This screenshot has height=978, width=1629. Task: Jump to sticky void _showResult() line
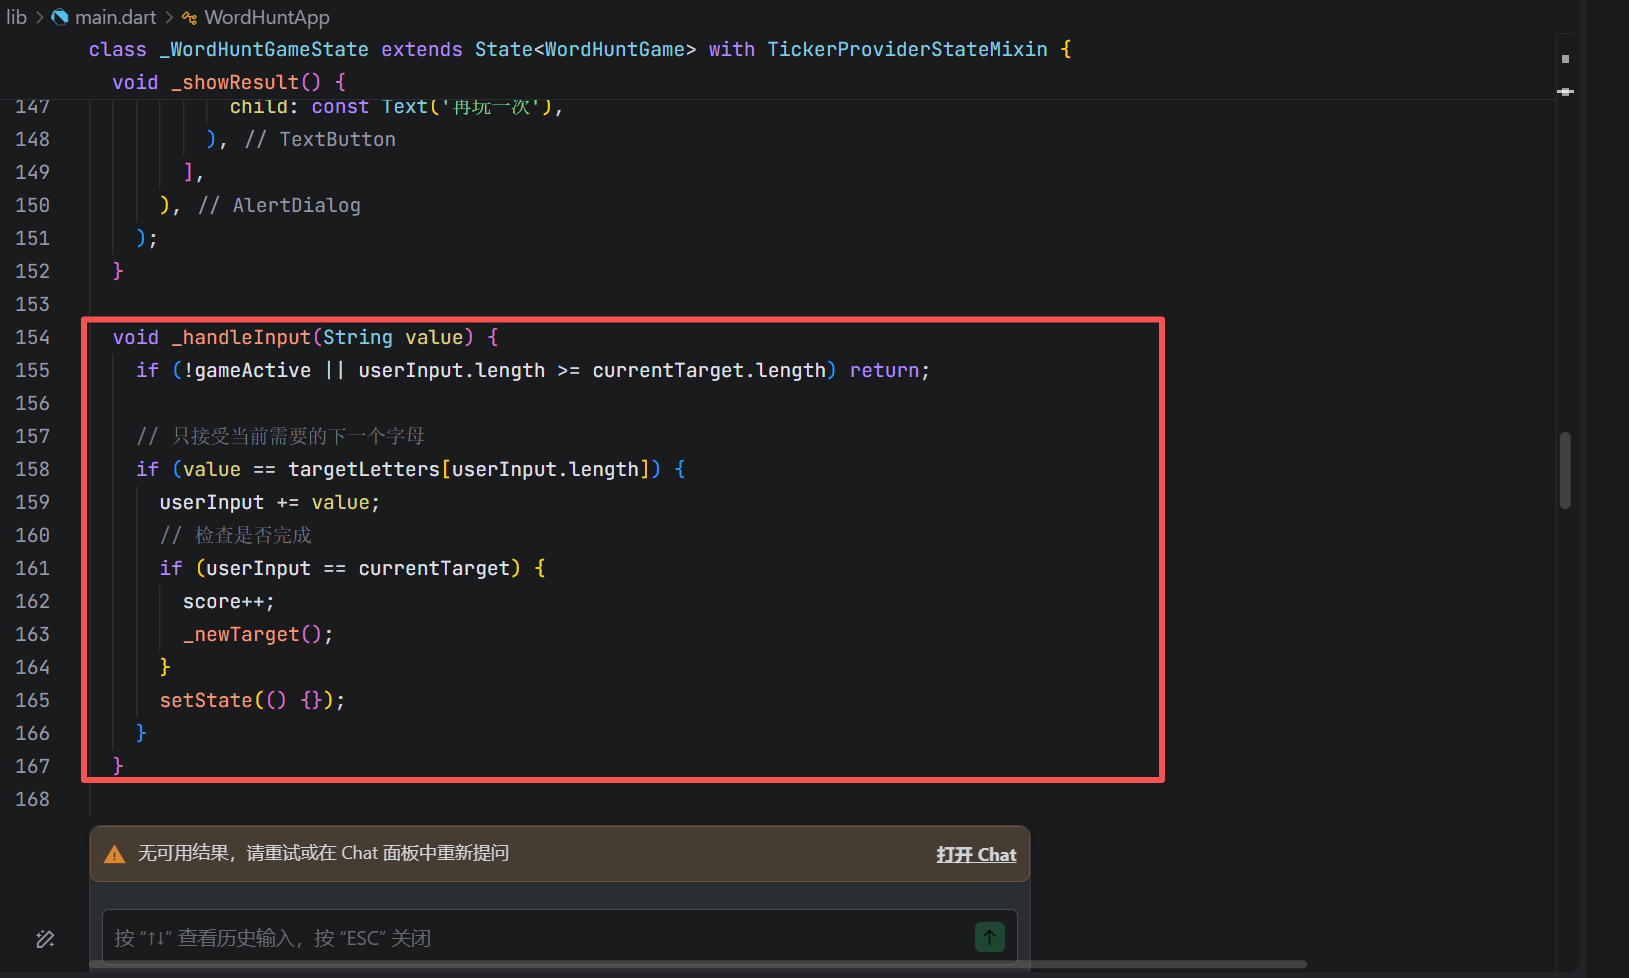(x=229, y=82)
